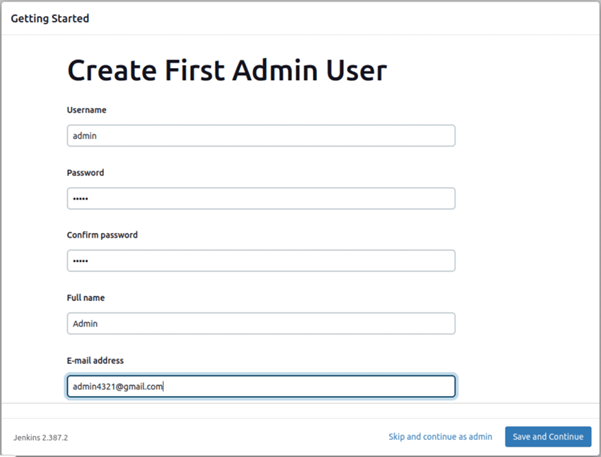Click the Save and Continue button
The width and height of the screenshot is (601, 457).
548,437
